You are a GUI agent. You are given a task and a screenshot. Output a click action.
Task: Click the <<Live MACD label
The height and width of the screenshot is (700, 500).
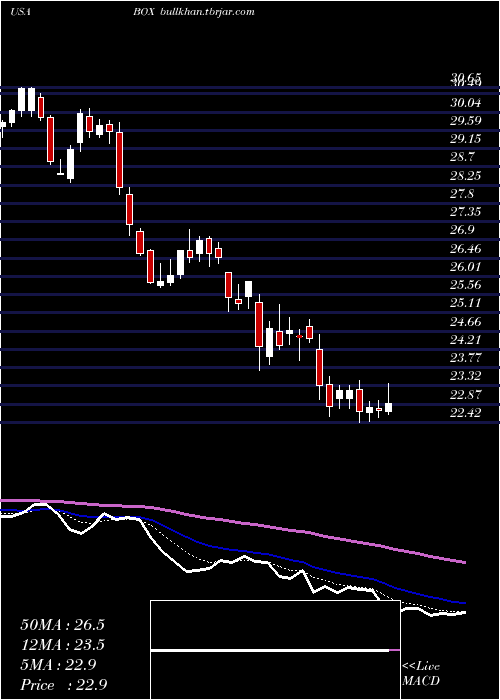tap(421, 674)
